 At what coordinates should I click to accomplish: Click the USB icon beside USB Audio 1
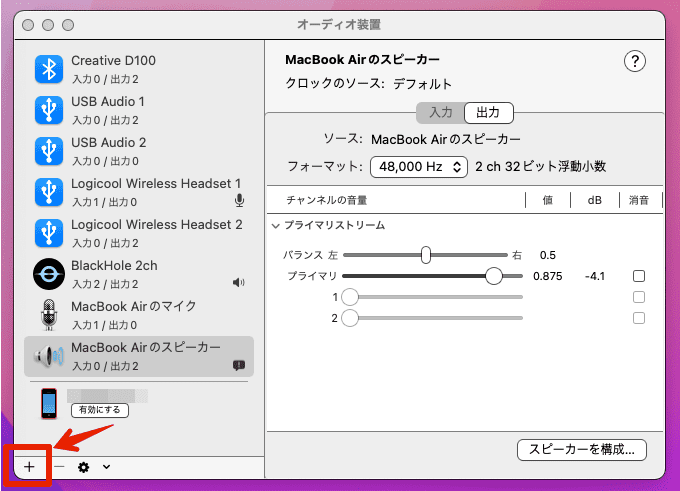[49, 110]
